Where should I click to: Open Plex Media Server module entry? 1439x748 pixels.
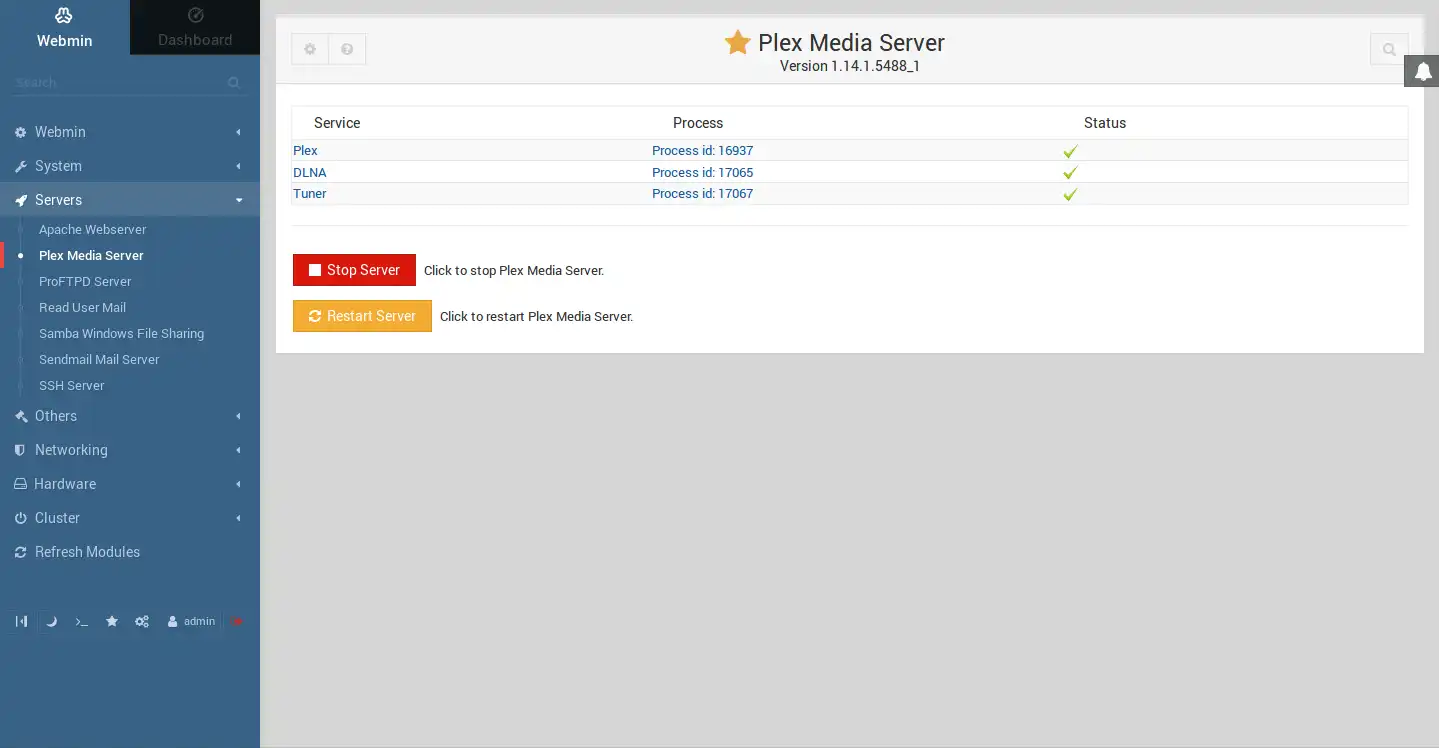pyautogui.click(x=91, y=256)
